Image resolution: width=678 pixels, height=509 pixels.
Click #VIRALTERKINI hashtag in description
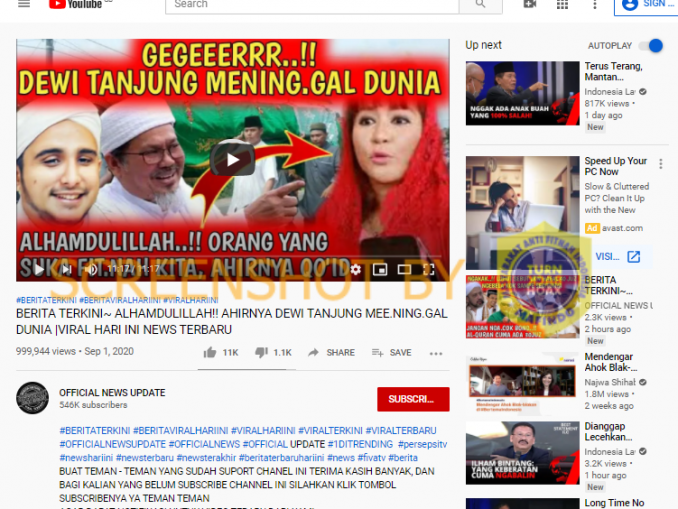[x=330, y=431]
